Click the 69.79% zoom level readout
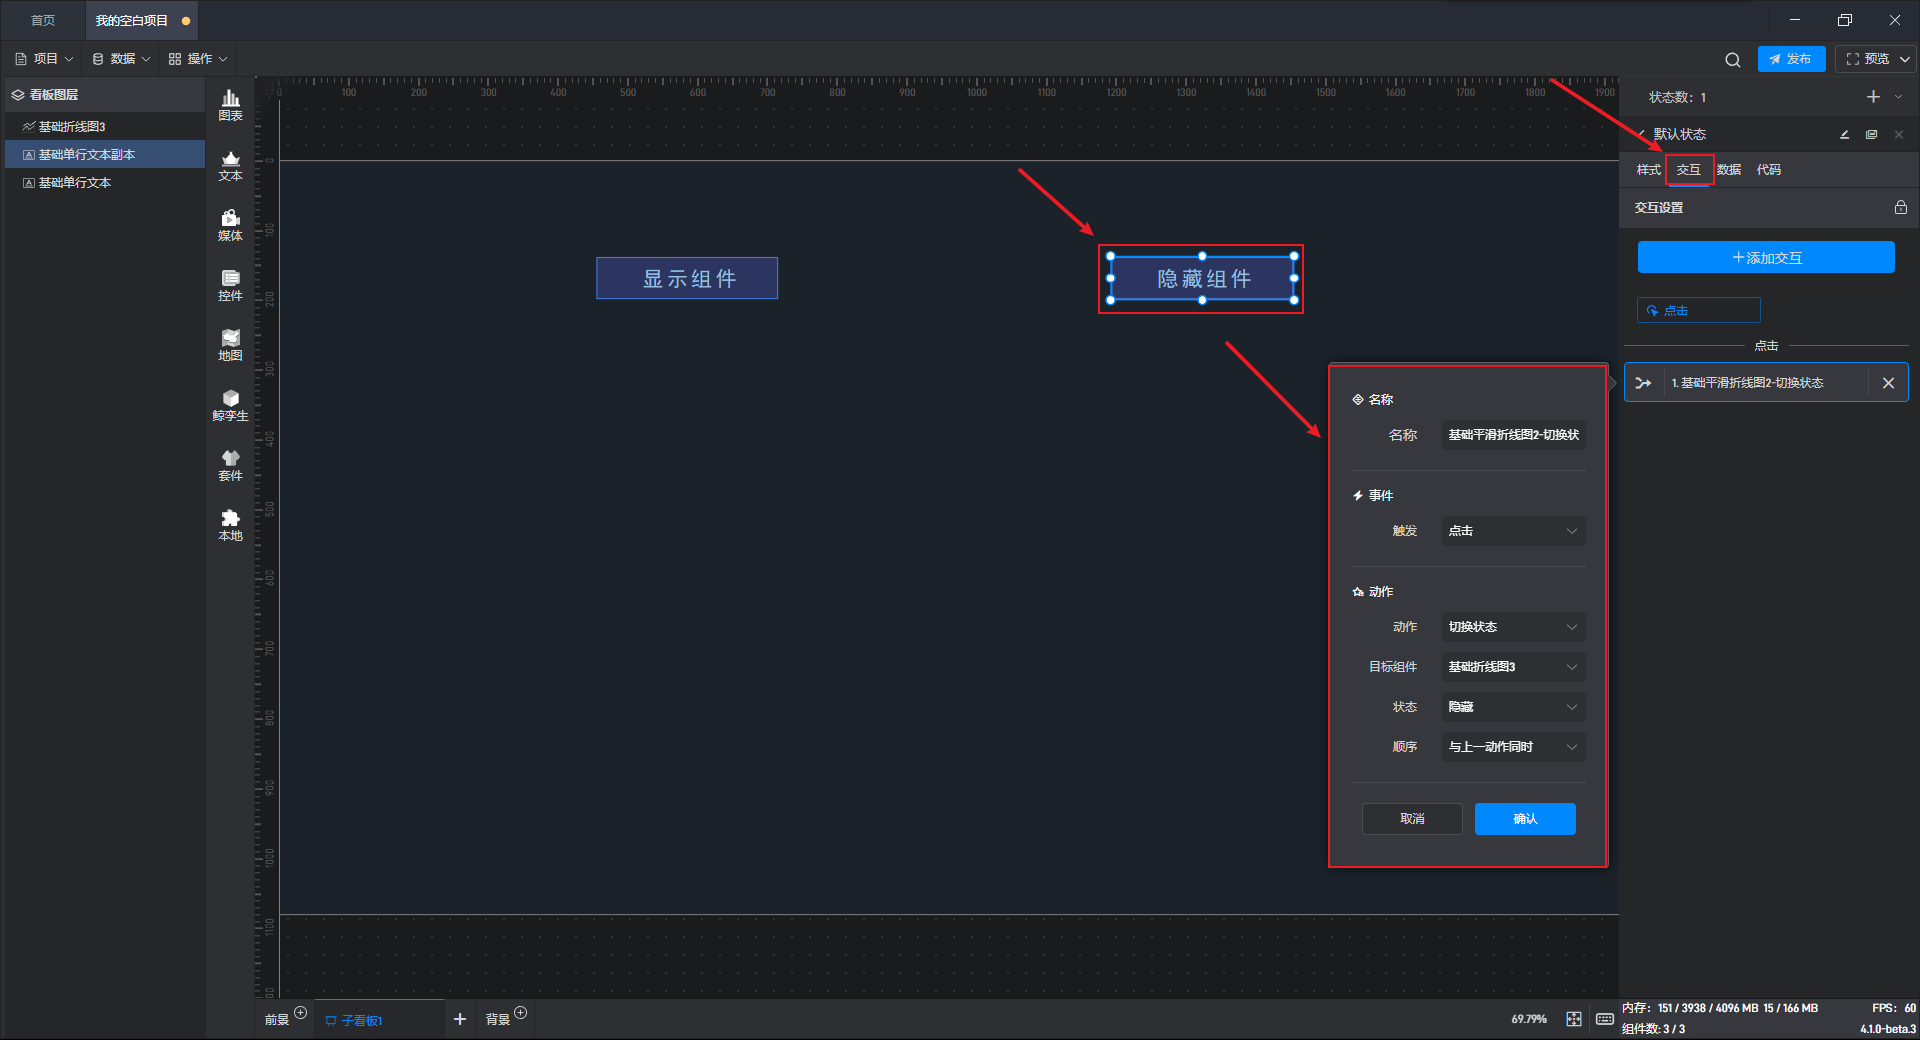Image resolution: width=1920 pixels, height=1040 pixels. click(x=1528, y=1019)
